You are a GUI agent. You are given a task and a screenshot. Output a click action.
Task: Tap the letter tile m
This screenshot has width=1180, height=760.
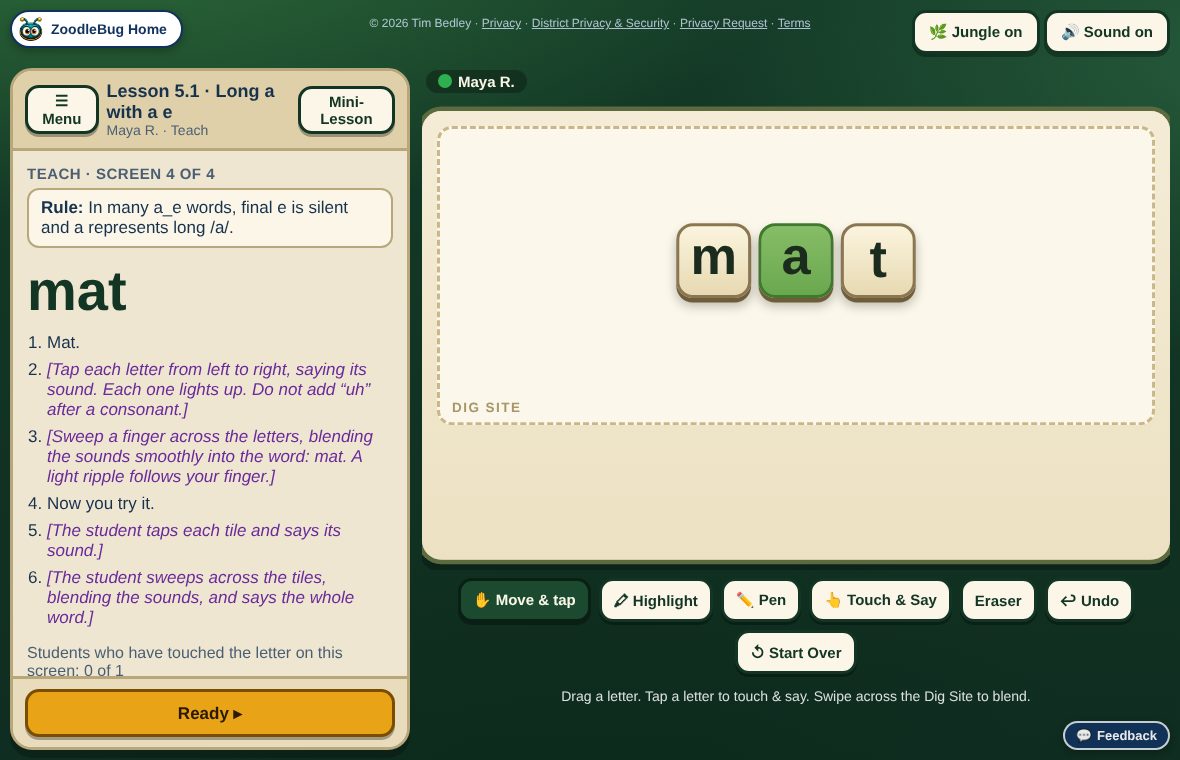(x=713, y=260)
